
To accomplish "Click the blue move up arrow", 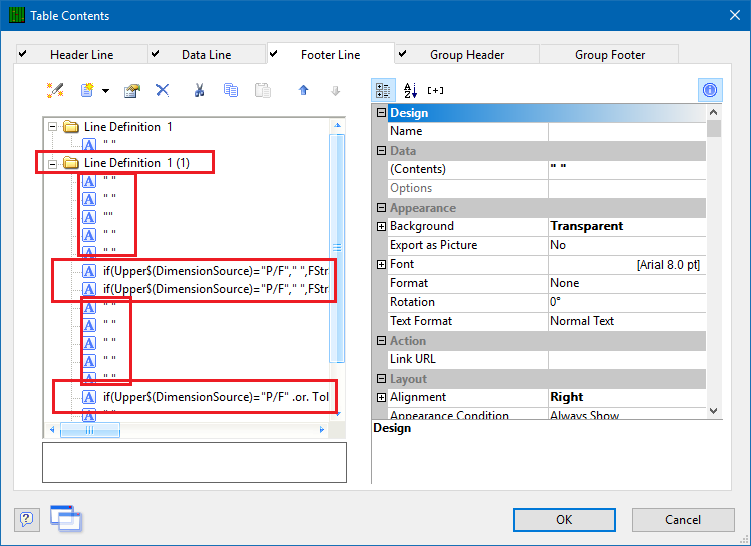I will tap(304, 90).
